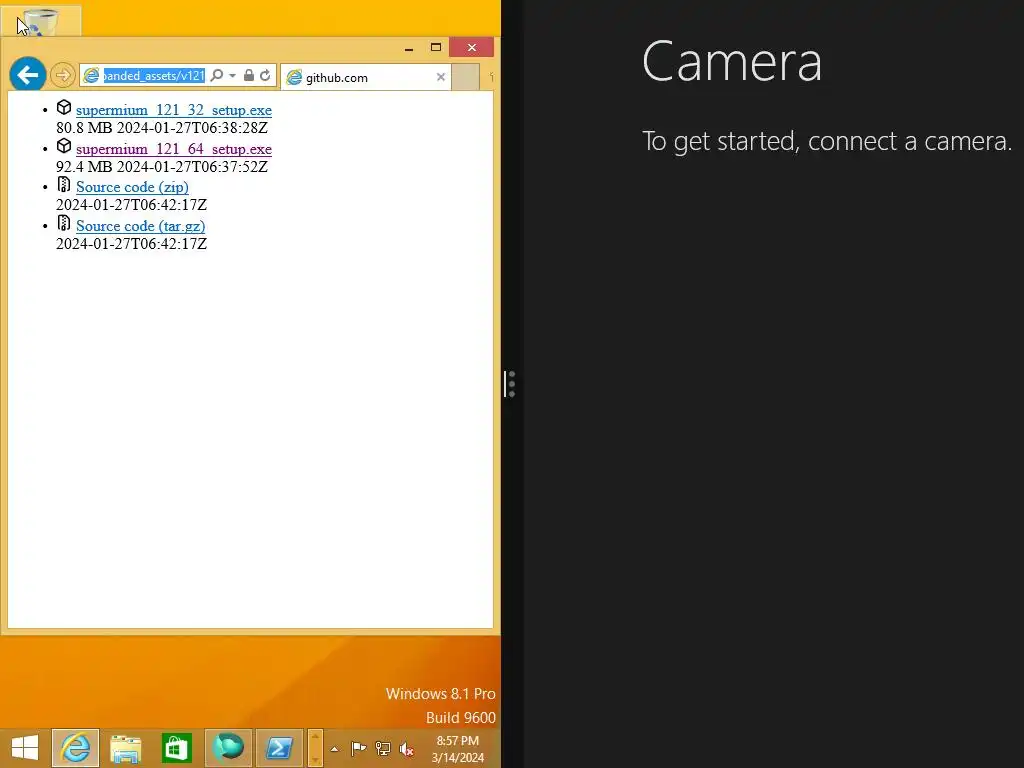
Task: Open a new blank tab
Action: [466, 77]
